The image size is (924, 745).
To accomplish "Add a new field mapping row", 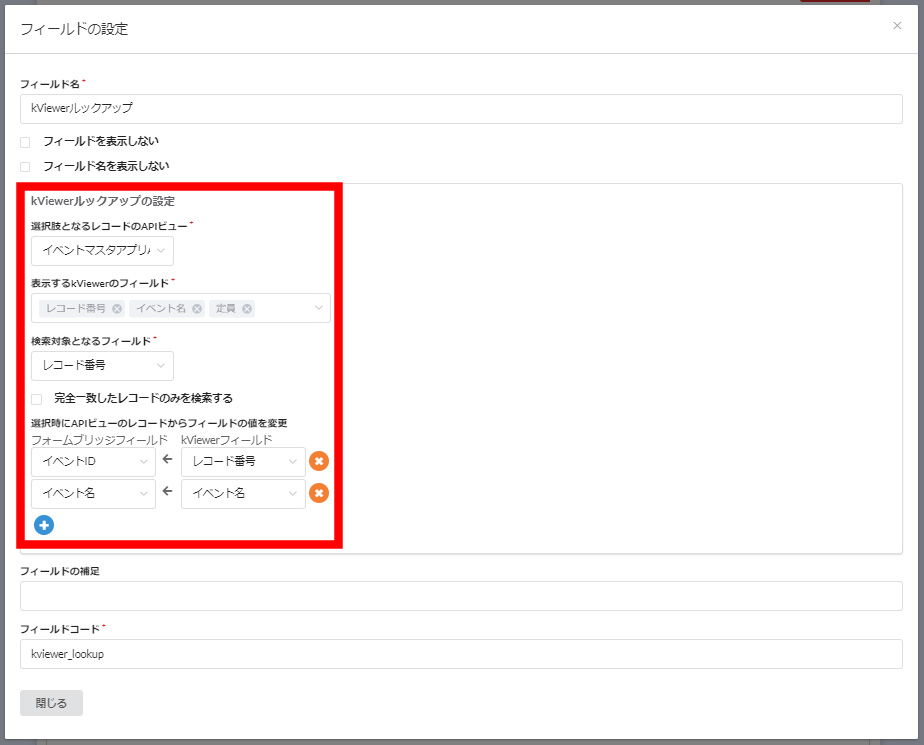I will tap(44, 525).
